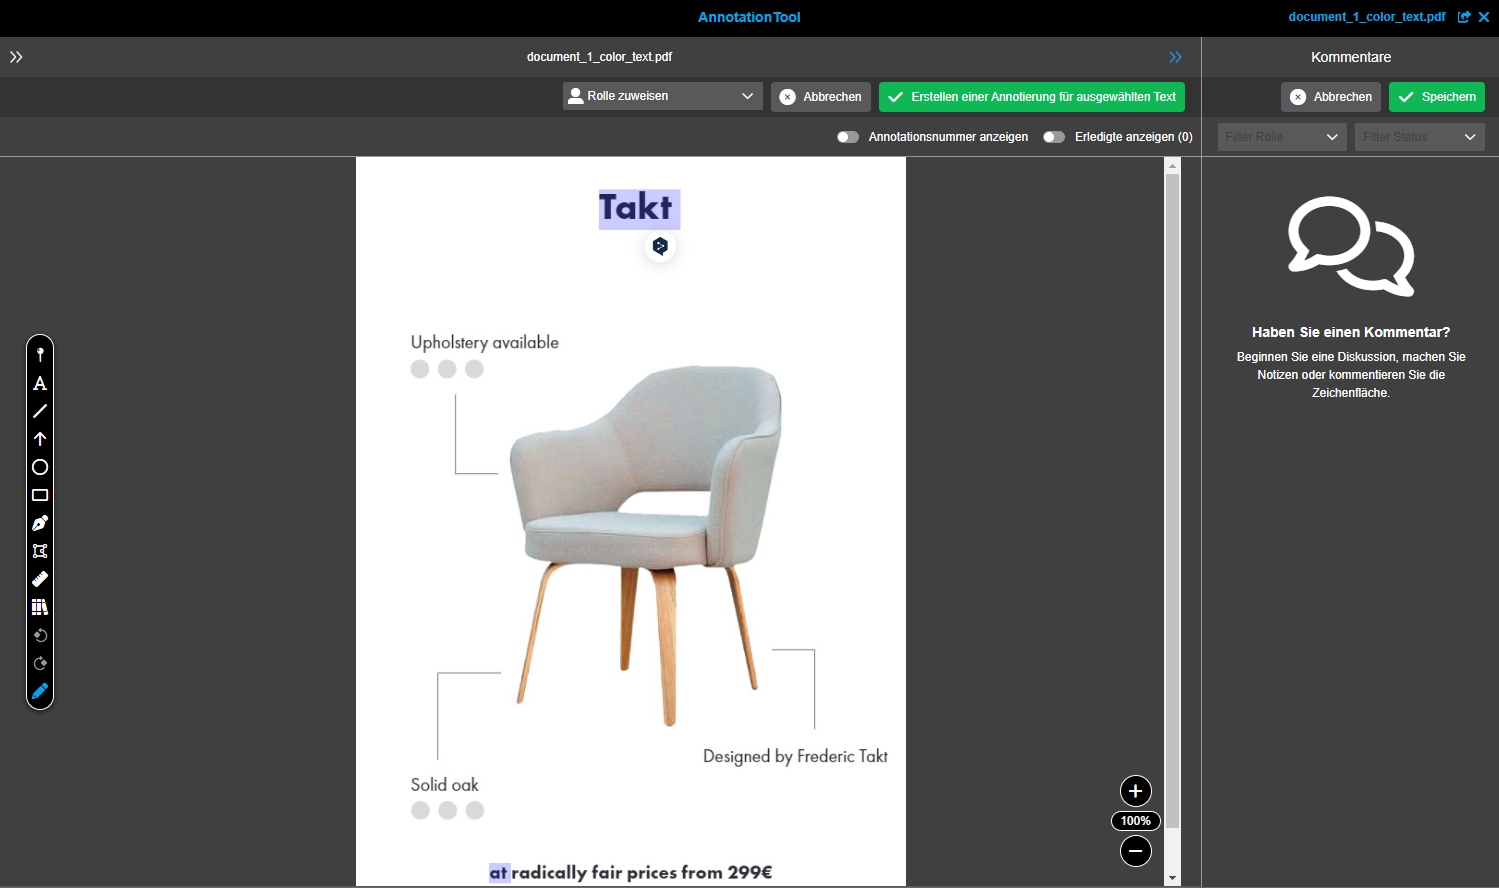Open the Filter Rolle dropdown
Viewport: 1499px width, 888px height.
click(1281, 137)
